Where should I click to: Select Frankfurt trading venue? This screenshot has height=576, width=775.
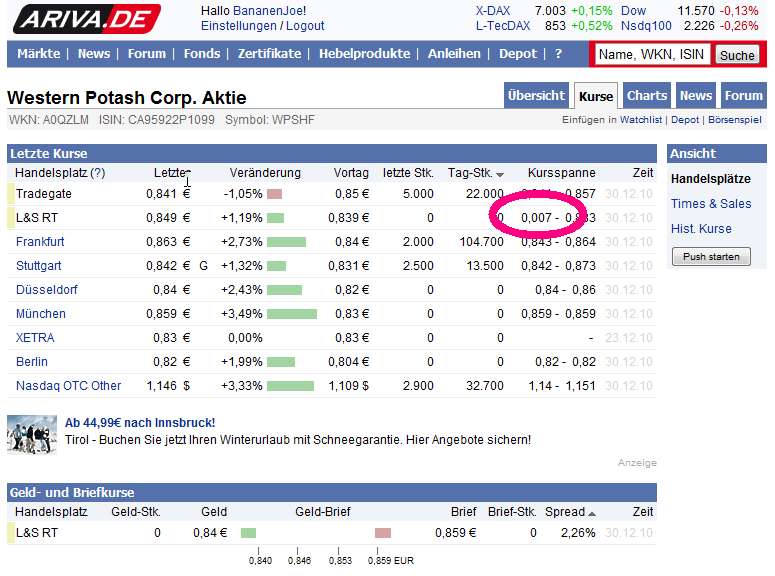pos(40,242)
